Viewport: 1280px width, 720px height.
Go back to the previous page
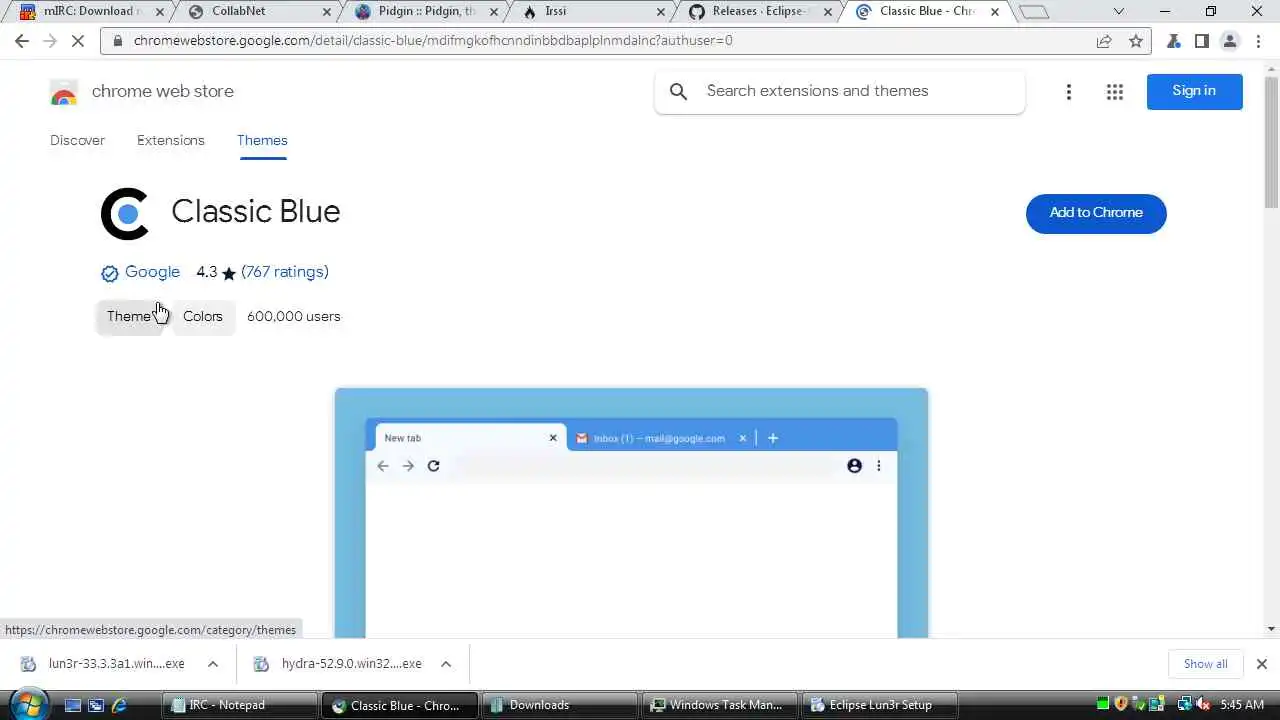(22, 41)
